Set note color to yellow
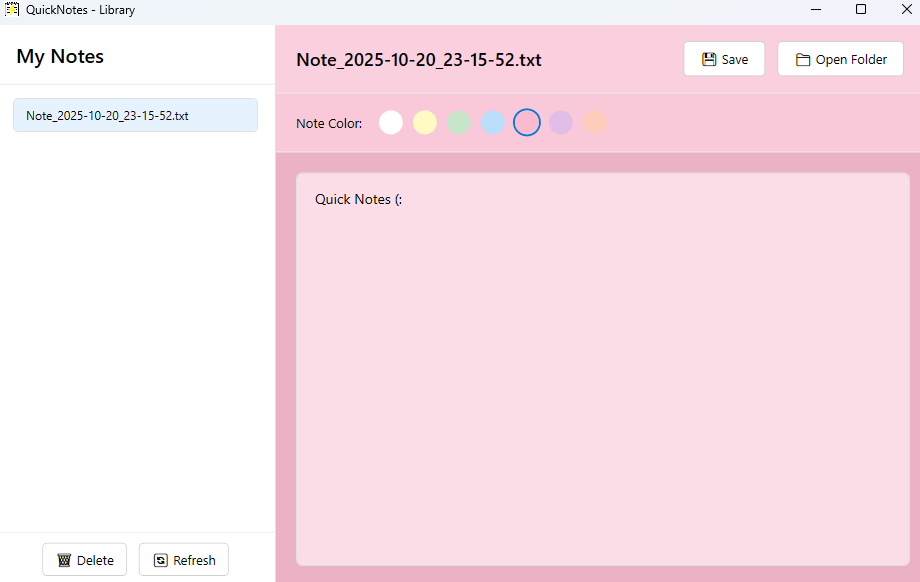The height and width of the screenshot is (582, 920). click(424, 122)
